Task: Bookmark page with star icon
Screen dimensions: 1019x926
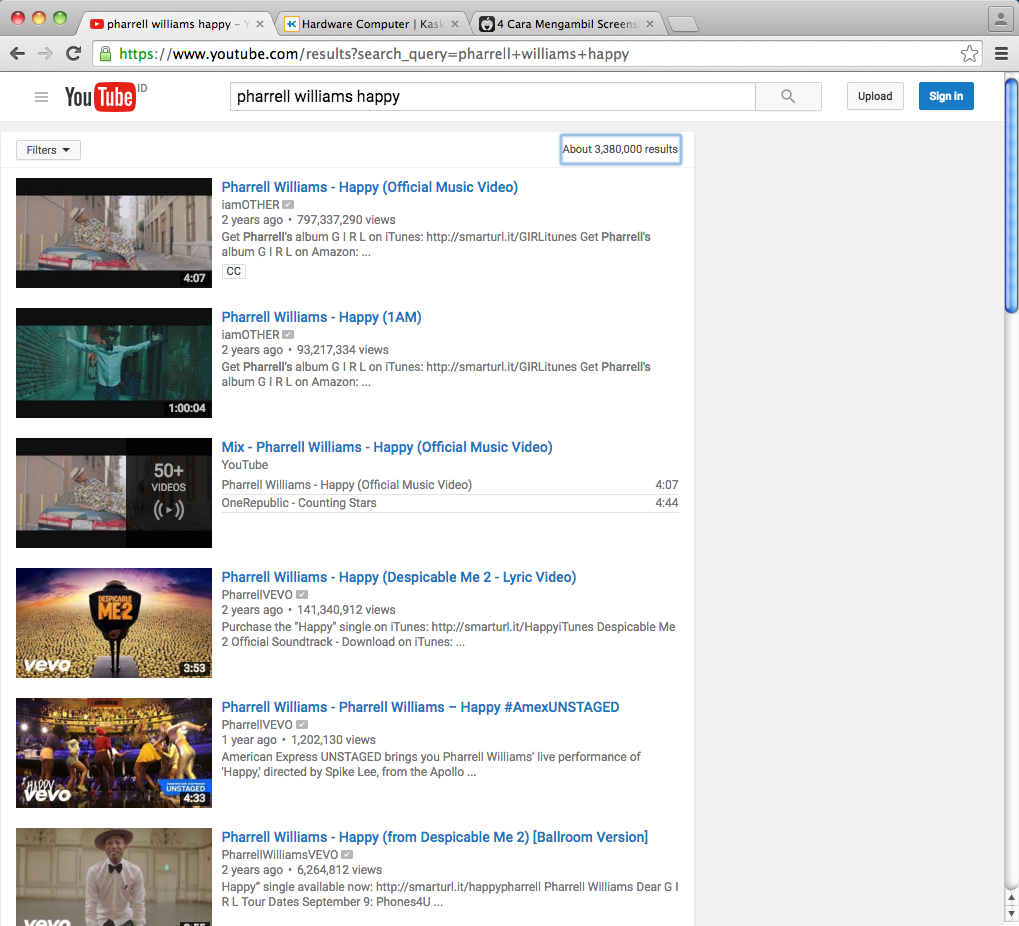Action: point(969,54)
